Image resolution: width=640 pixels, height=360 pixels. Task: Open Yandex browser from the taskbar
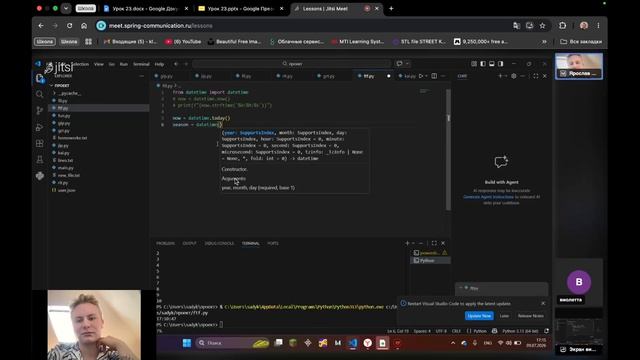pyautogui.click(x=367, y=343)
